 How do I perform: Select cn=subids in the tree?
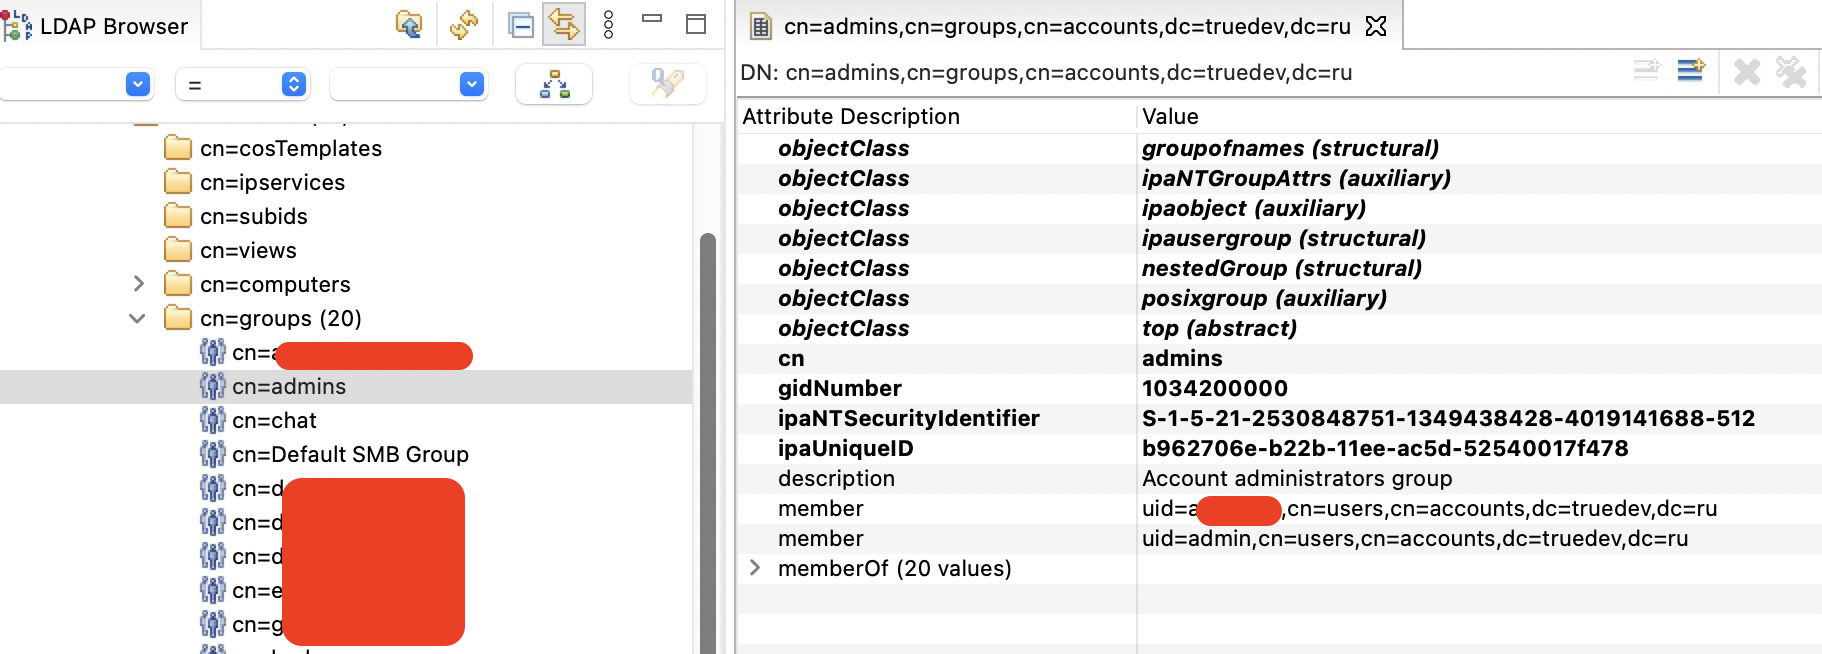254,216
